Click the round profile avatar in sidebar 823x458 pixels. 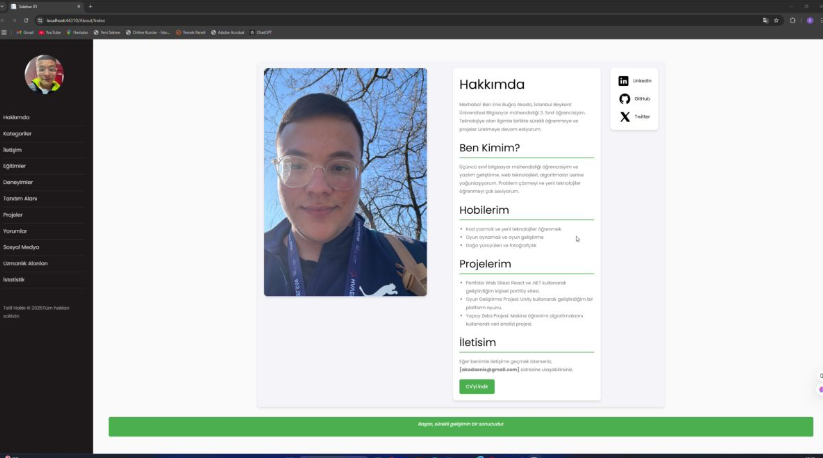(44, 74)
